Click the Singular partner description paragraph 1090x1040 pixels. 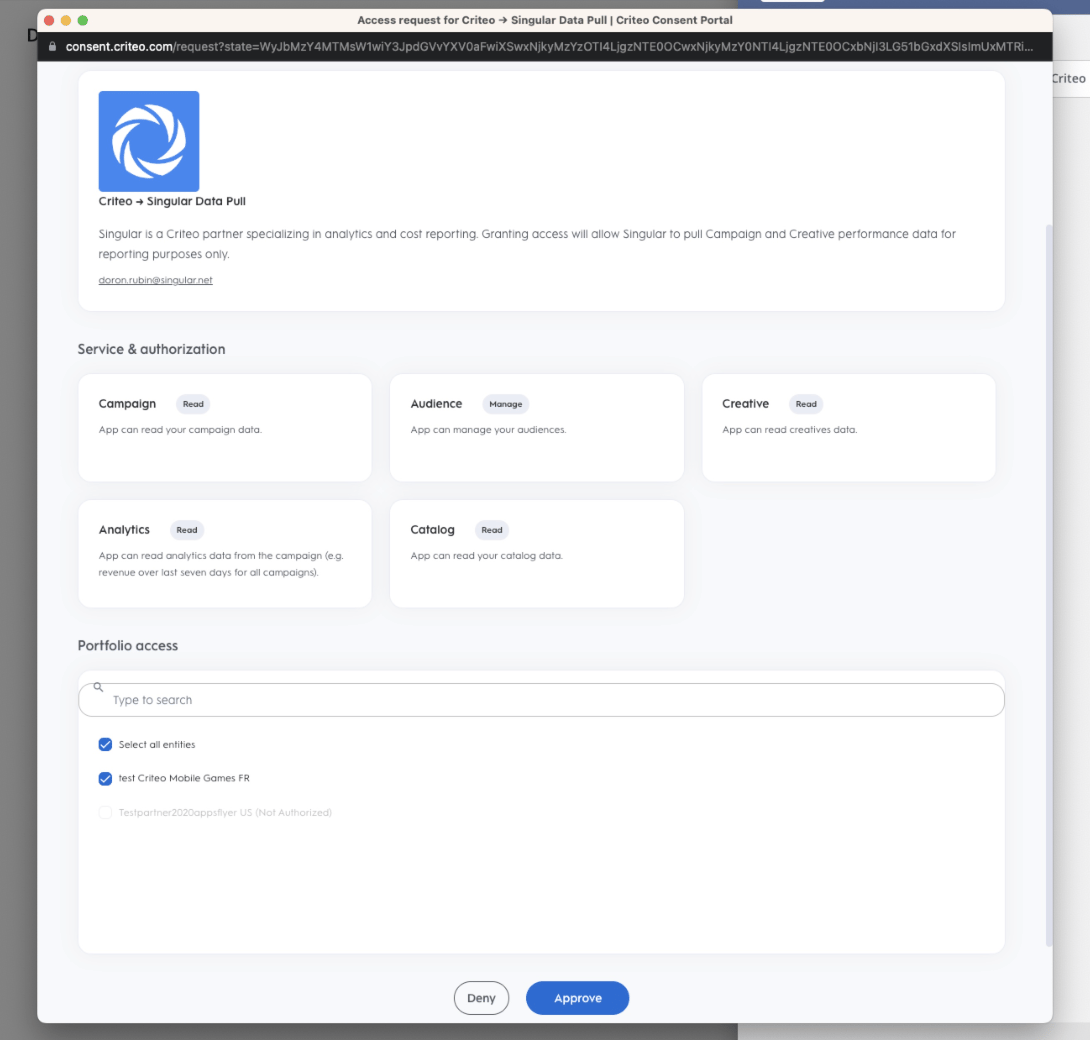527,244
